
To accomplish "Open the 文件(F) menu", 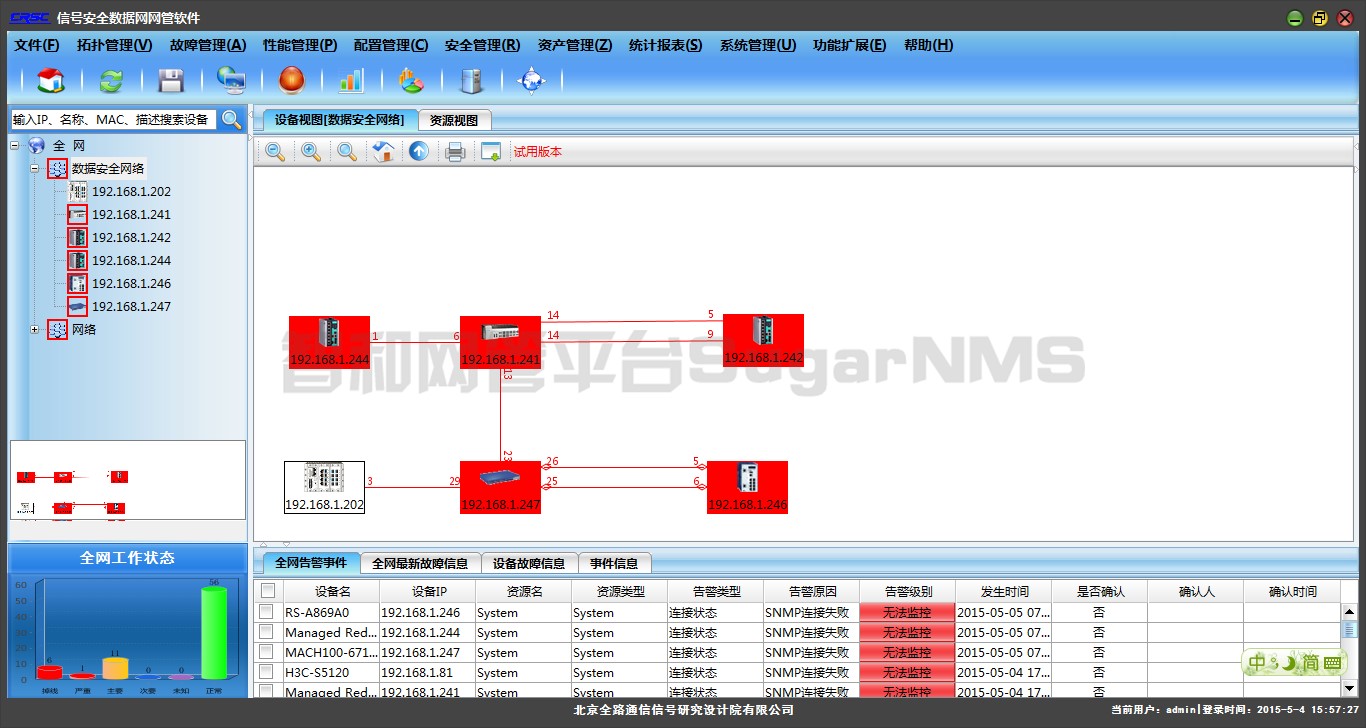I will tap(37, 45).
